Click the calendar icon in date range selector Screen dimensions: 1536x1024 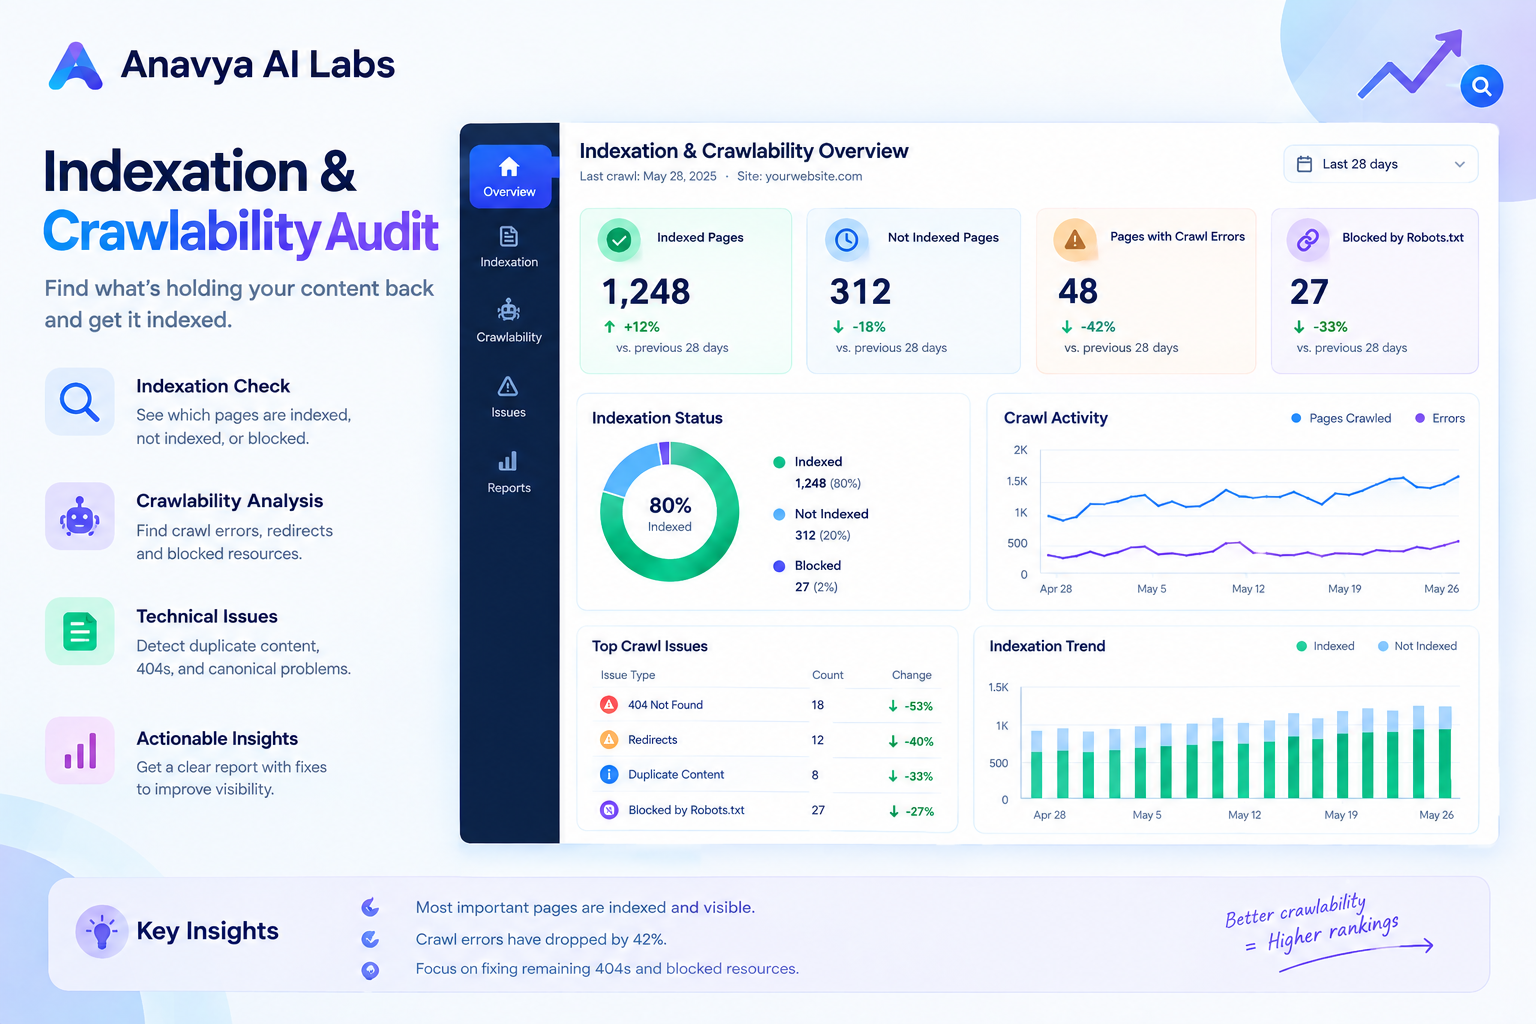[1304, 164]
